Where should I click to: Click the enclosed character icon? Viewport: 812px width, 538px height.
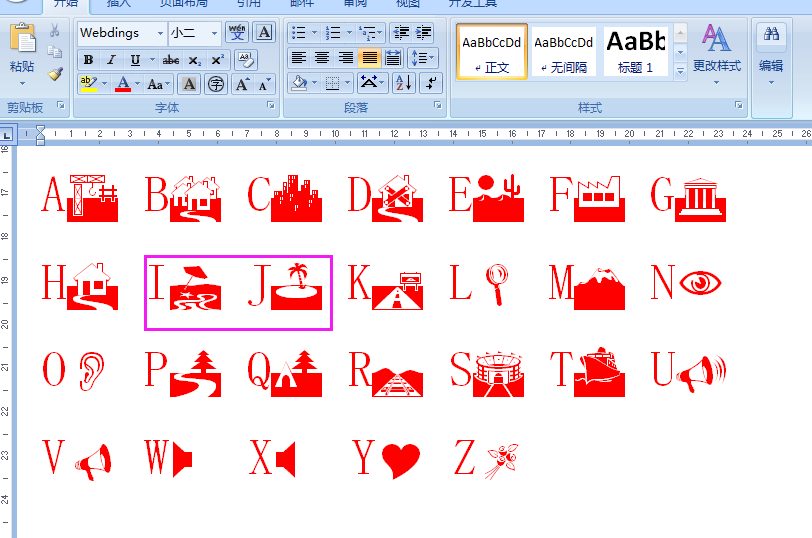[215, 84]
